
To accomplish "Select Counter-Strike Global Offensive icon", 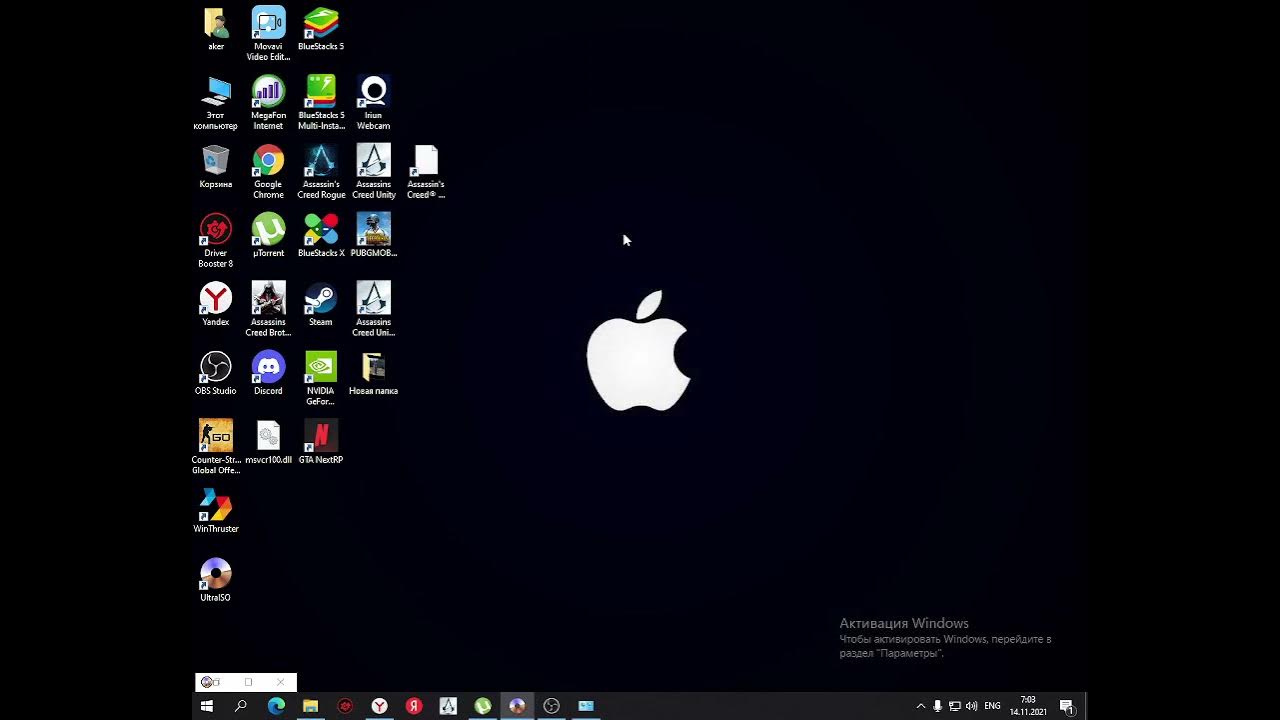I will click(x=215, y=448).
